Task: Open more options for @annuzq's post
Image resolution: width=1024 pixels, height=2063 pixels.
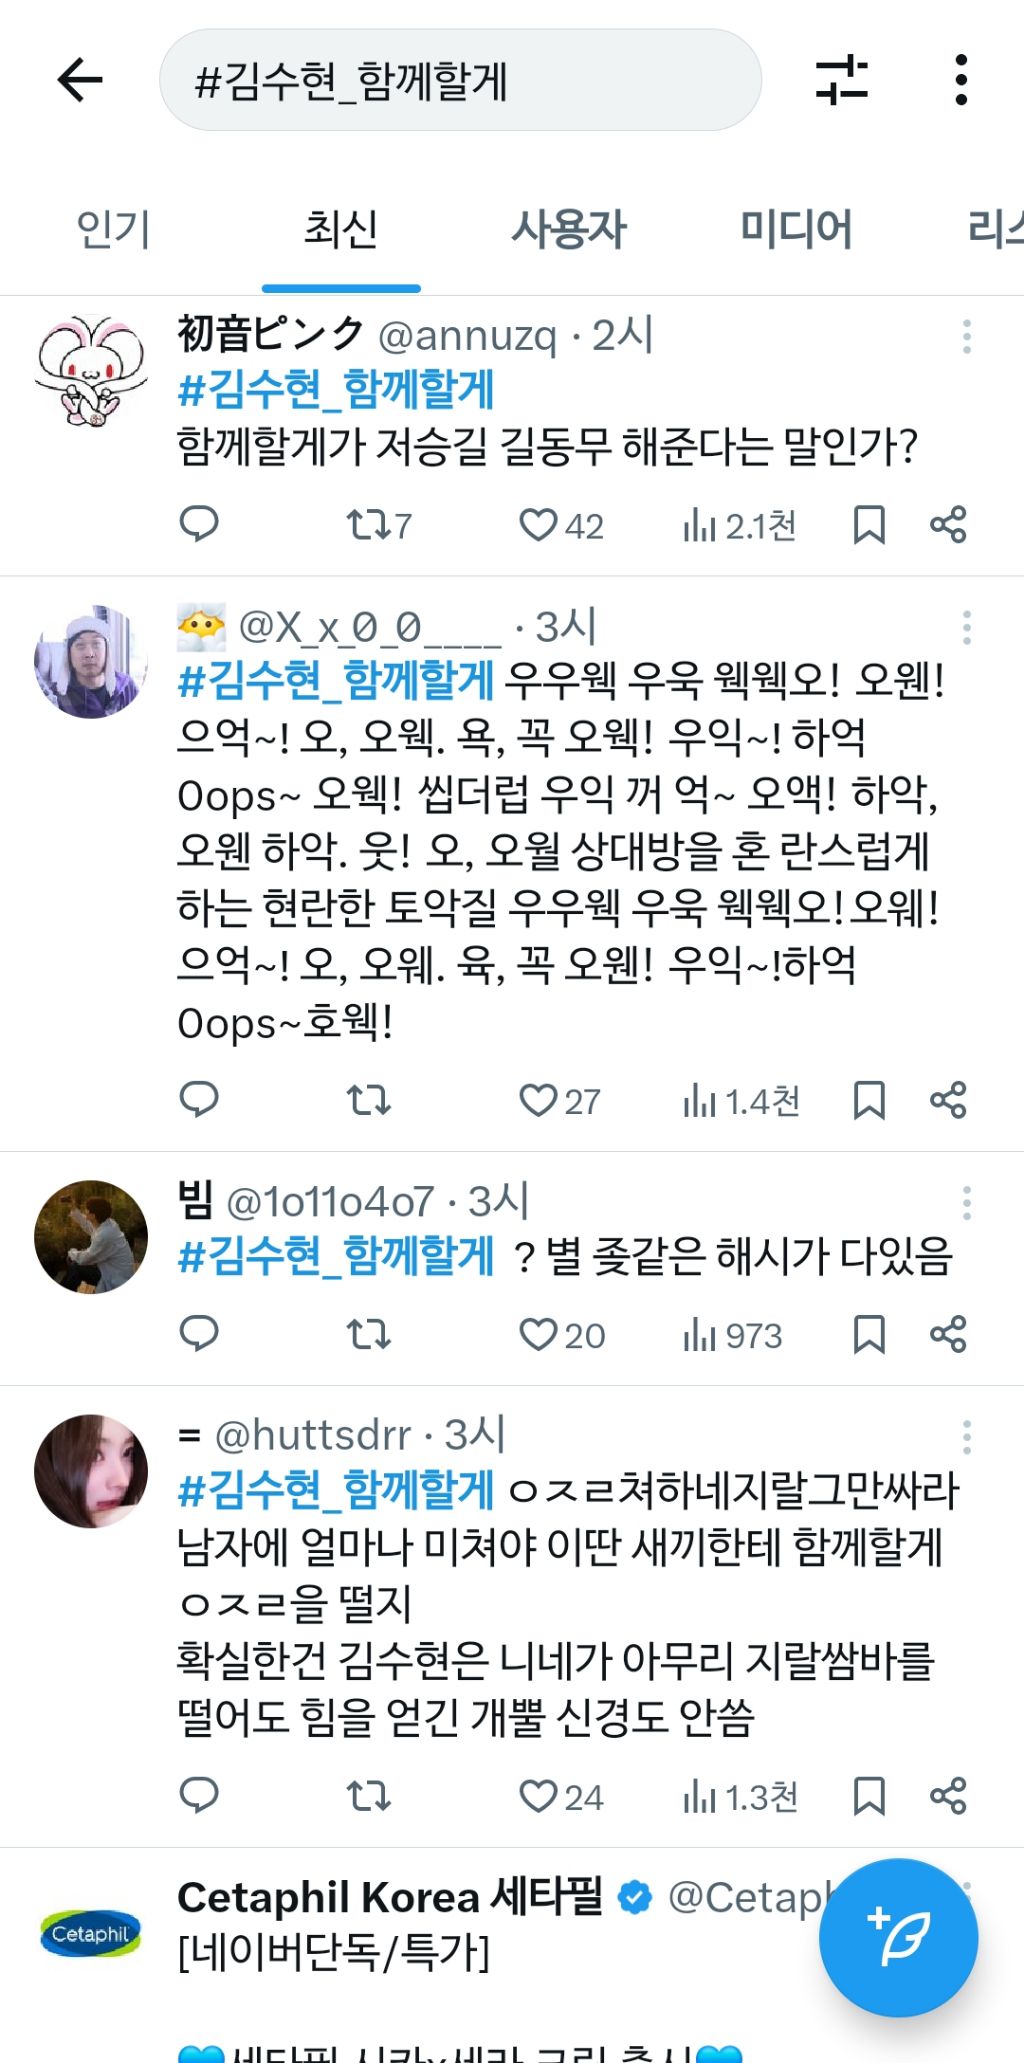Action: [x=966, y=337]
